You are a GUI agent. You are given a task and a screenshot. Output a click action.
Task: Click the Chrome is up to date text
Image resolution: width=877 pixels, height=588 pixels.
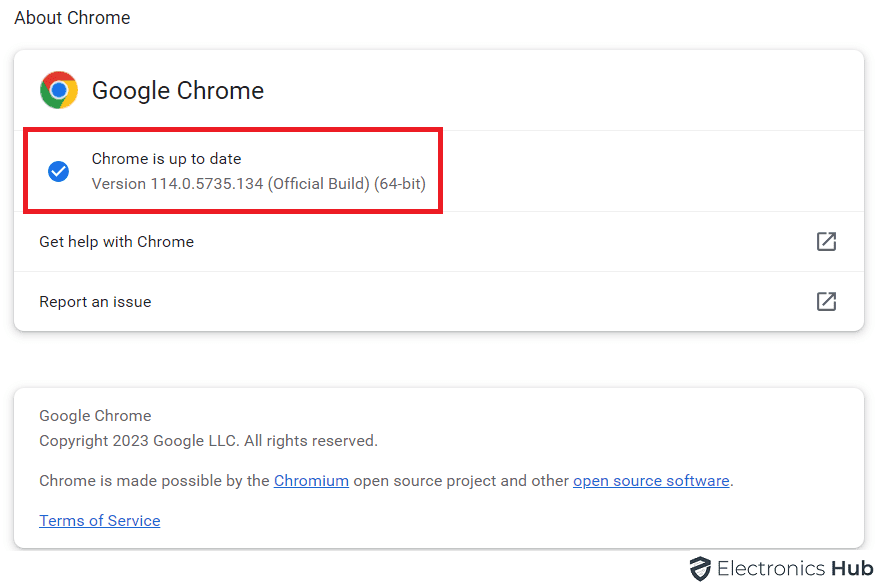[166, 158]
